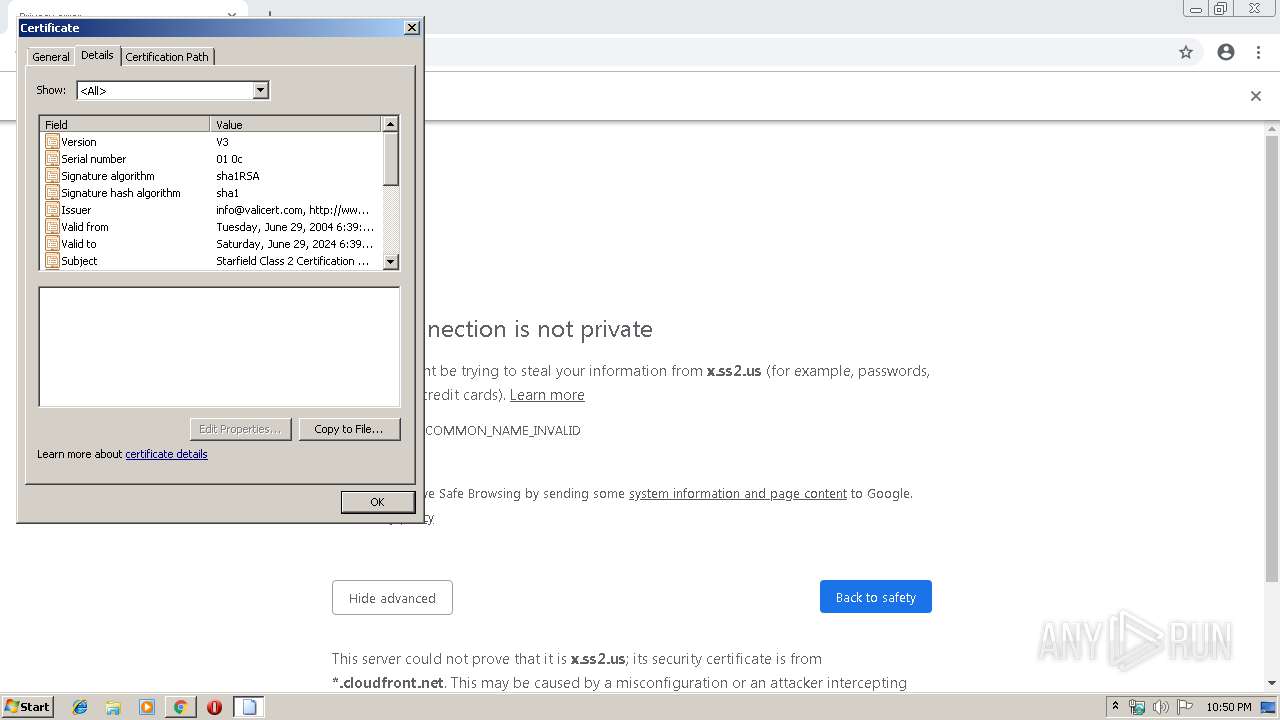1280x720 pixels.
Task: Open Windows Explorer folder in taskbar
Action: (113, 707)
